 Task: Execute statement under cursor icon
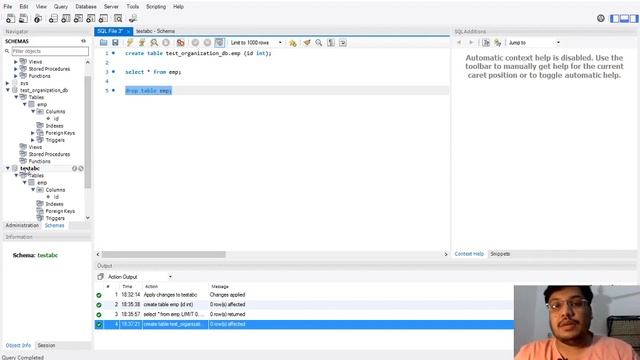point(142,42)
